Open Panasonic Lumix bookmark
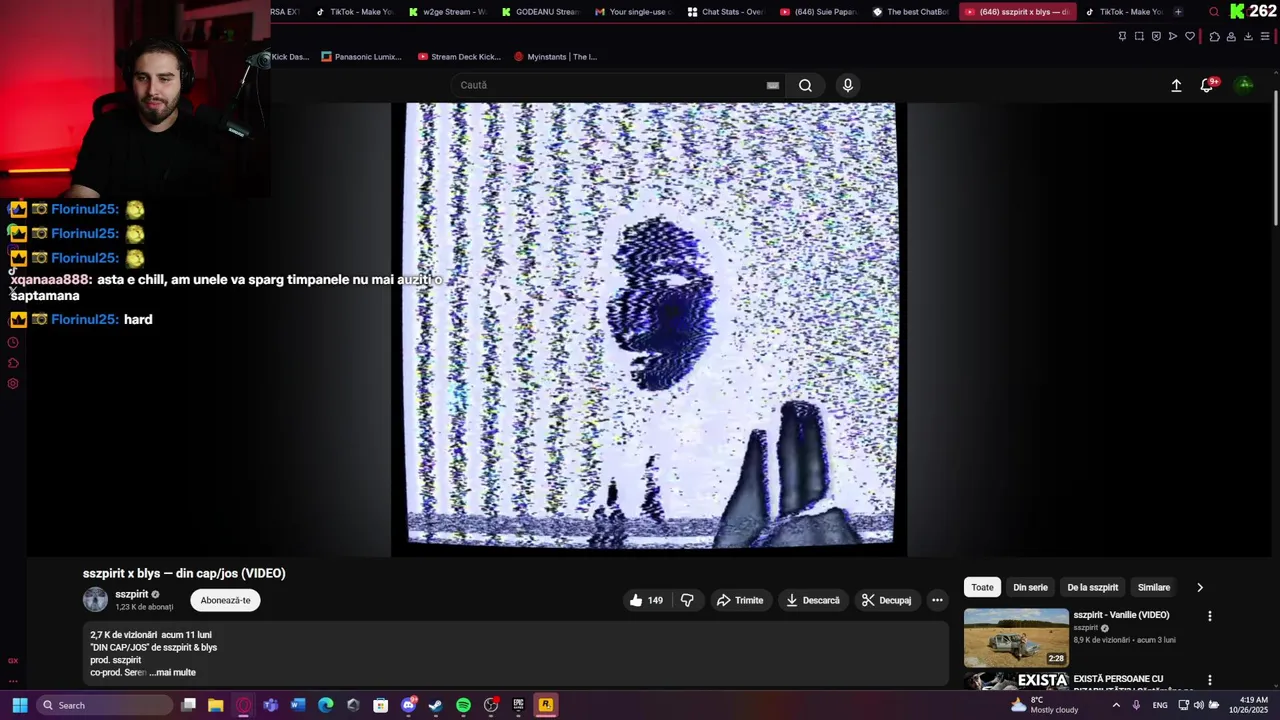Viewport: 1280px width, 720px height. (361, 57)
